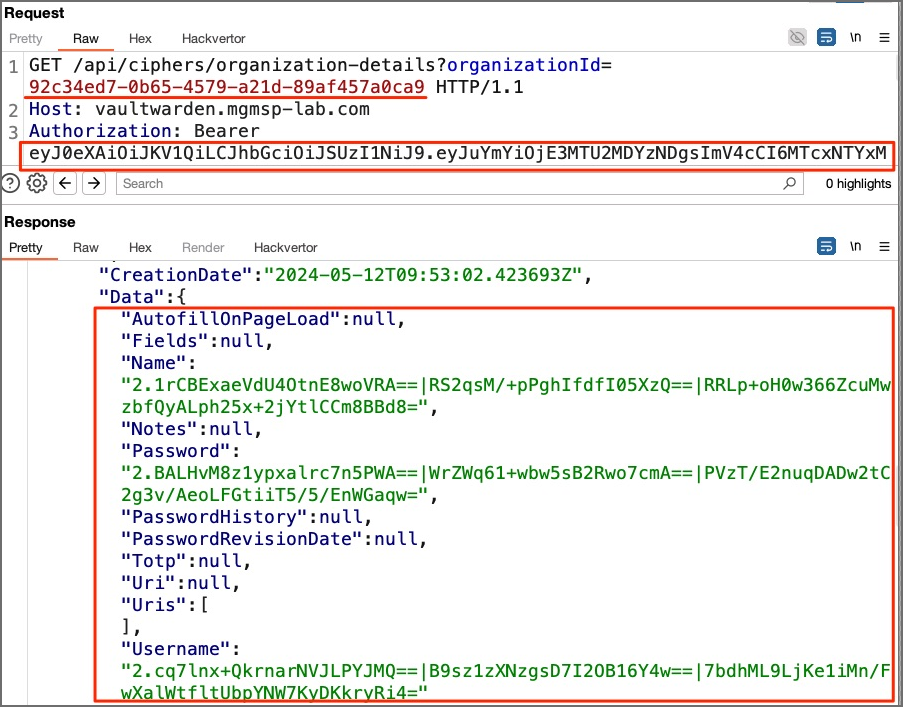Switch Response view to Raw tab
Image resolution: width=903 pixels, height=707 pixels.
[86, 247]
